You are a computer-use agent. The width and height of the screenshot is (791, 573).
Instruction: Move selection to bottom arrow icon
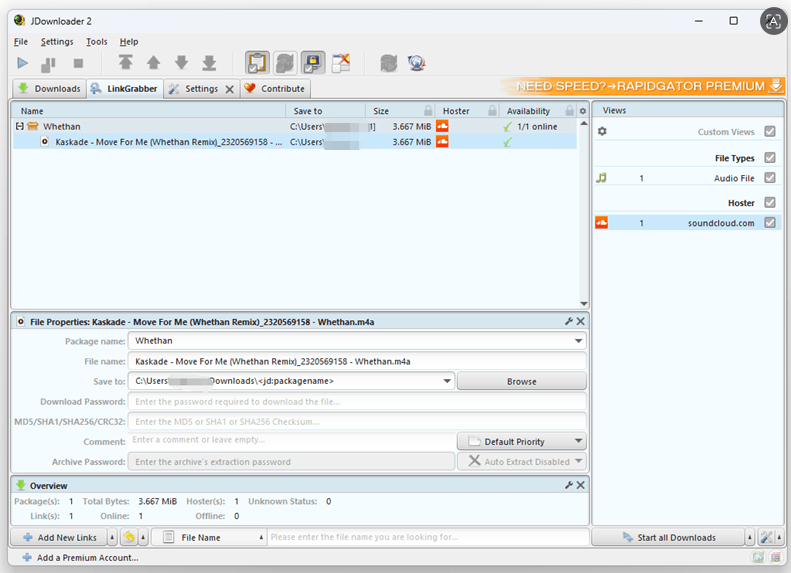(x=209, y=63)
